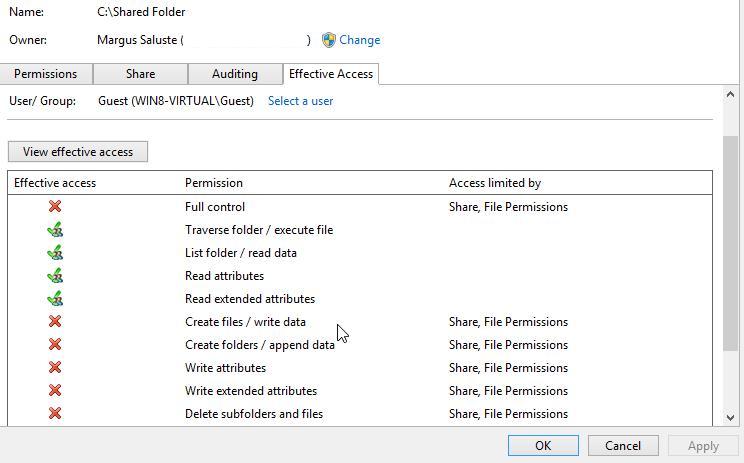The image size is (744, 463).
Task: Click green check for Read extended attributes
Action: click(x=55, y=299)
